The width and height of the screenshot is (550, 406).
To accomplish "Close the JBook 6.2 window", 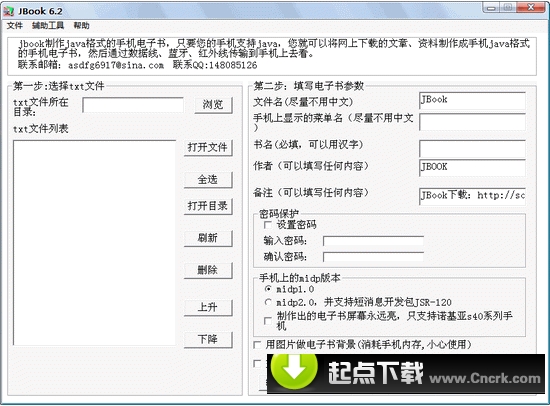I will pyautogui.click(x=531, y=8).
